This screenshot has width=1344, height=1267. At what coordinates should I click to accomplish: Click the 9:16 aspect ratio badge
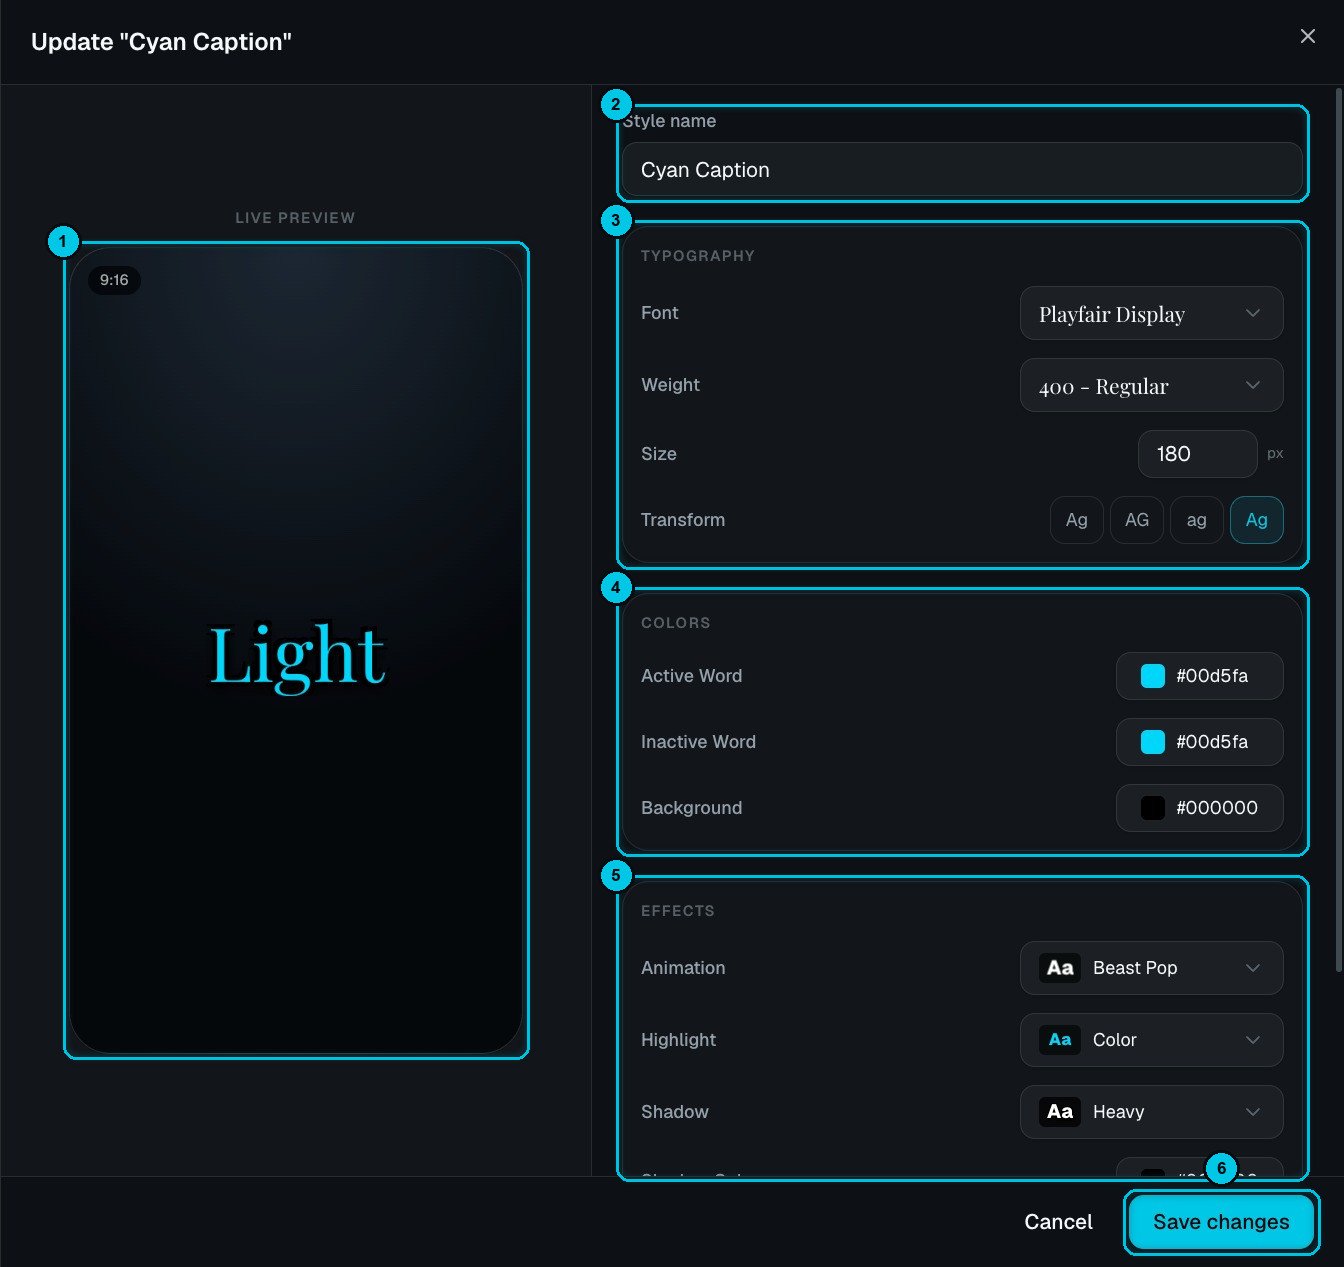click(x=114, y=280)
